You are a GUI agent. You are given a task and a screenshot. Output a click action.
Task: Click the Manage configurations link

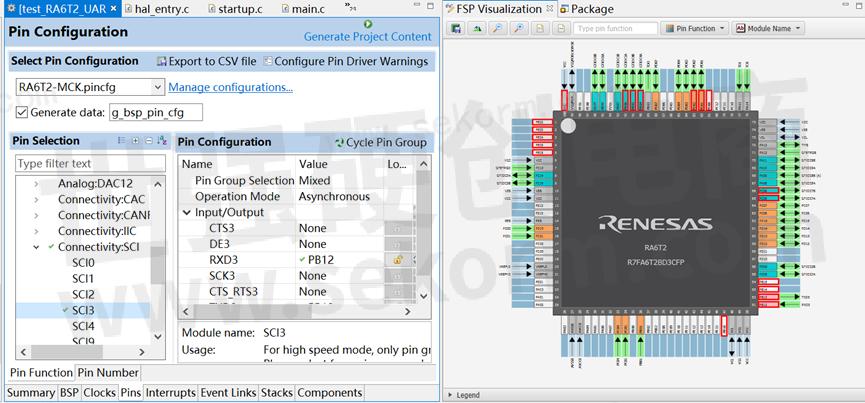coord(230,87)
